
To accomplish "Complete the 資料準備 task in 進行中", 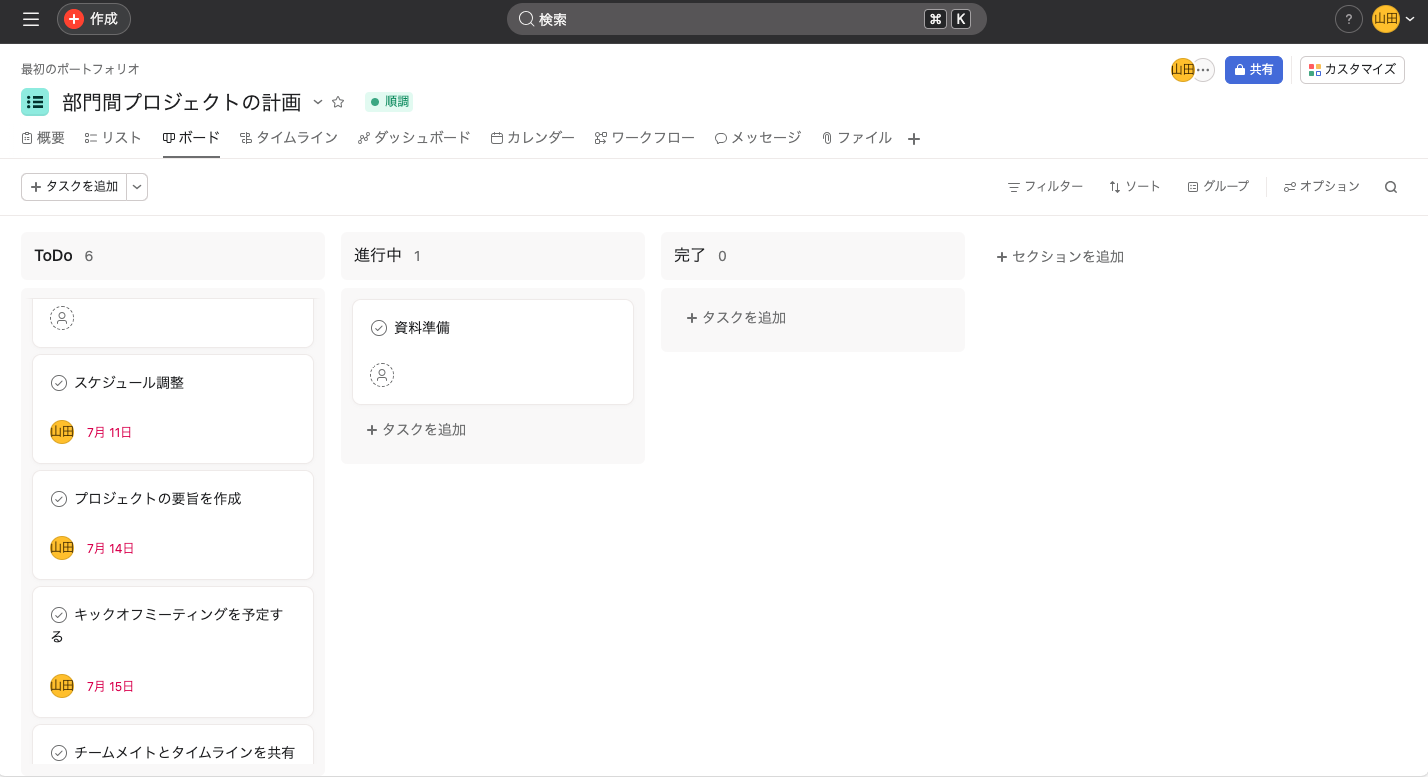I will [x=379, y=327].
